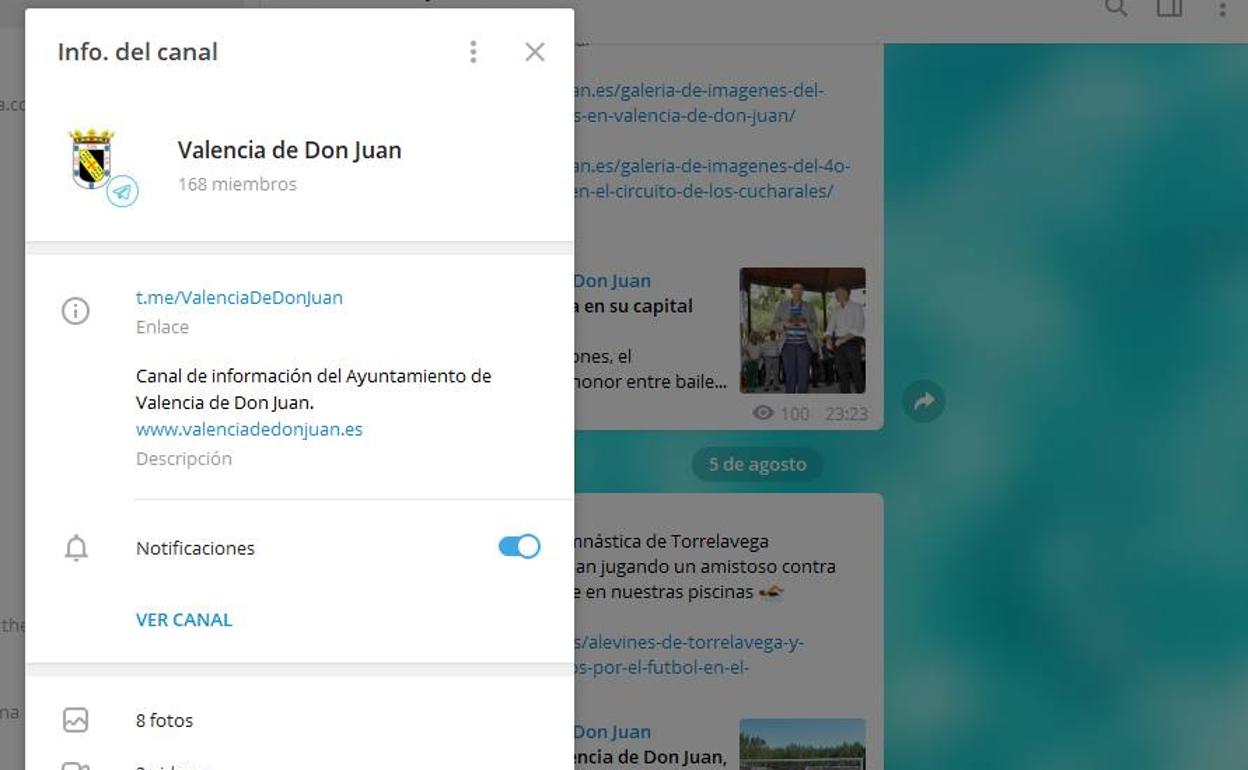This screenshot has width=1248, height=770.
Task: Toggle the side panel icon in chat header
Action: point(1169,9)
